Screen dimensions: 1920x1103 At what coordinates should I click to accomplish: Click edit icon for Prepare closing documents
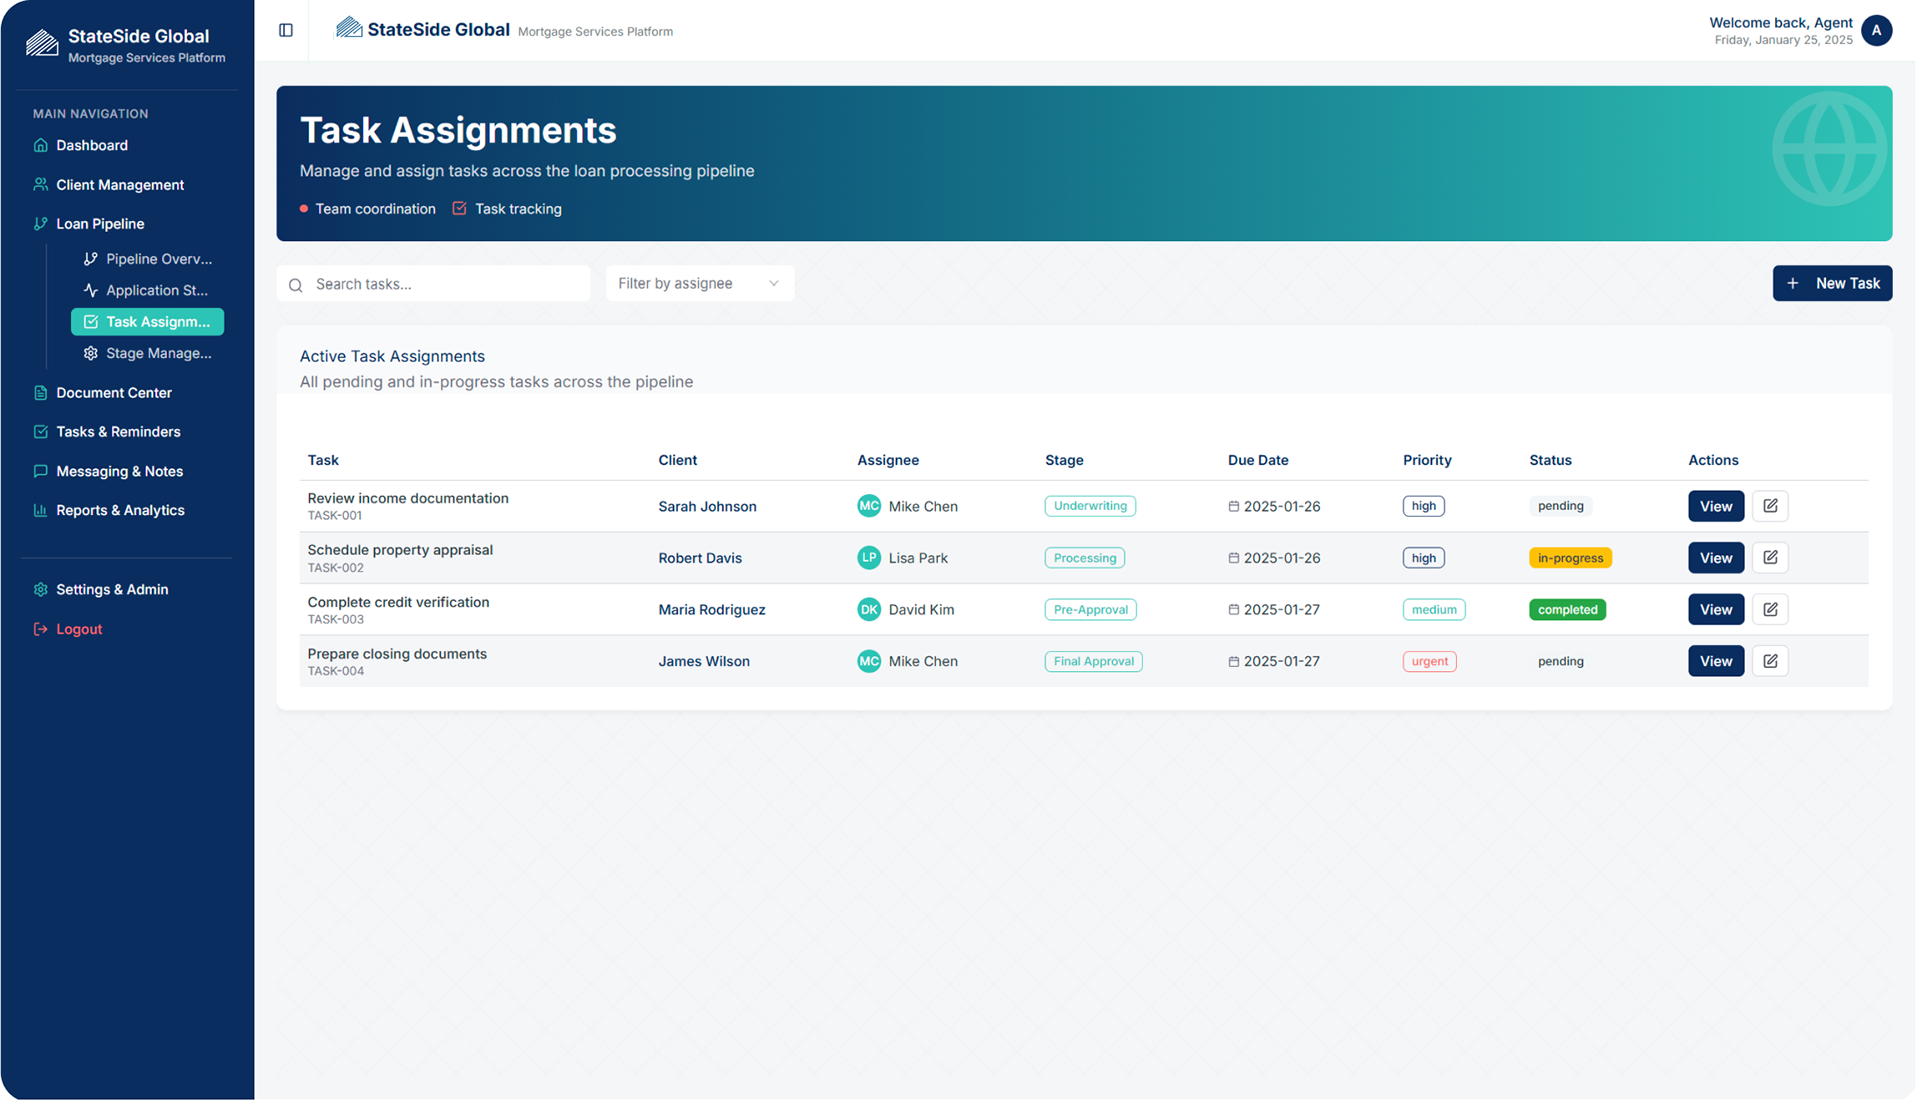tap(1770, 661)
